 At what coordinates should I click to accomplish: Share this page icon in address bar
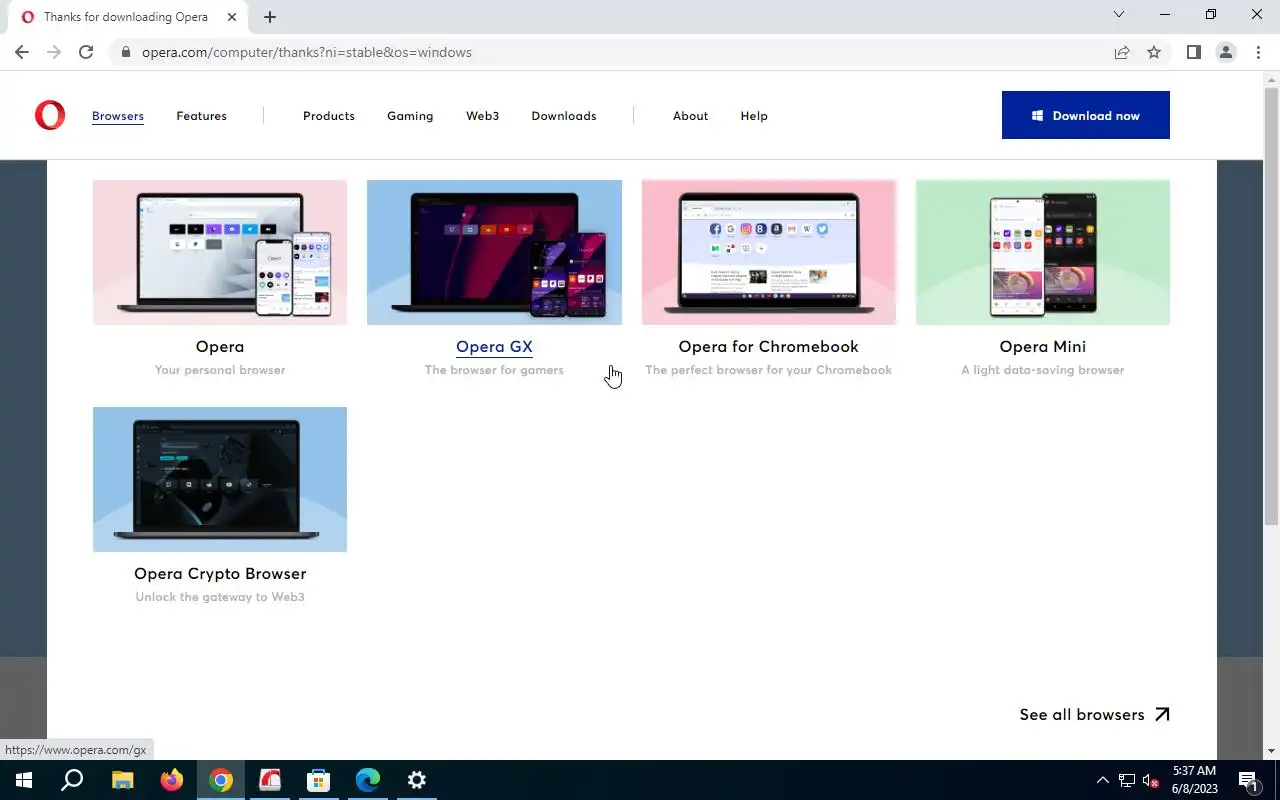point(1122,52)
